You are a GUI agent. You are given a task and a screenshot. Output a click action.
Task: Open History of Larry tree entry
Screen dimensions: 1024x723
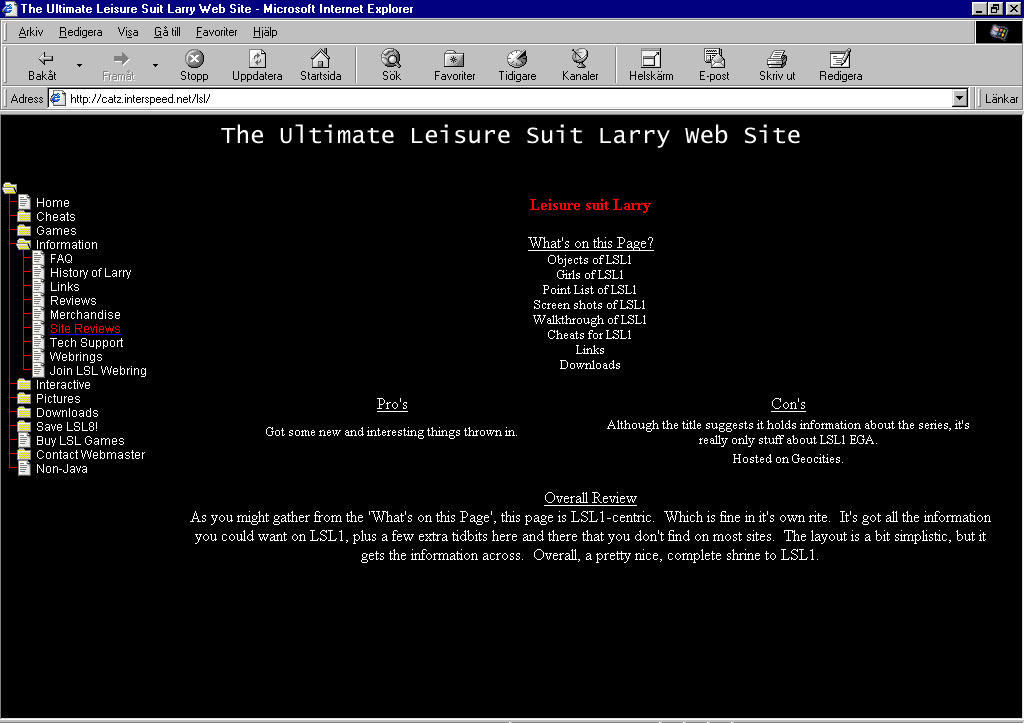click(91, 272)
